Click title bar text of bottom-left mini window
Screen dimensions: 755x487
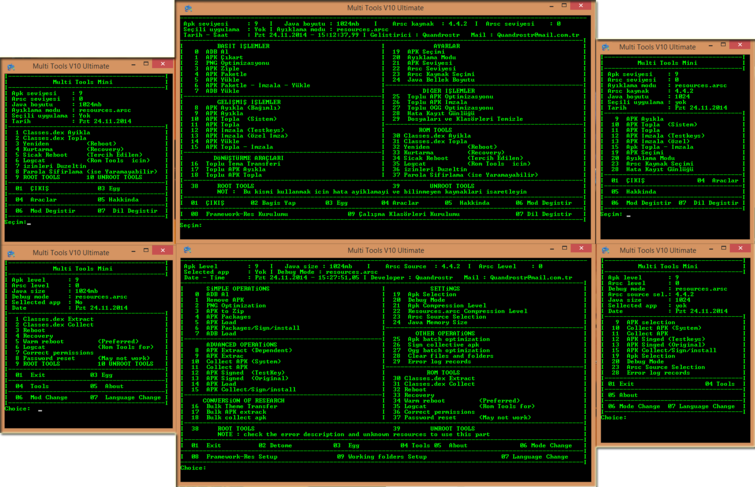(x=71, y=253)
